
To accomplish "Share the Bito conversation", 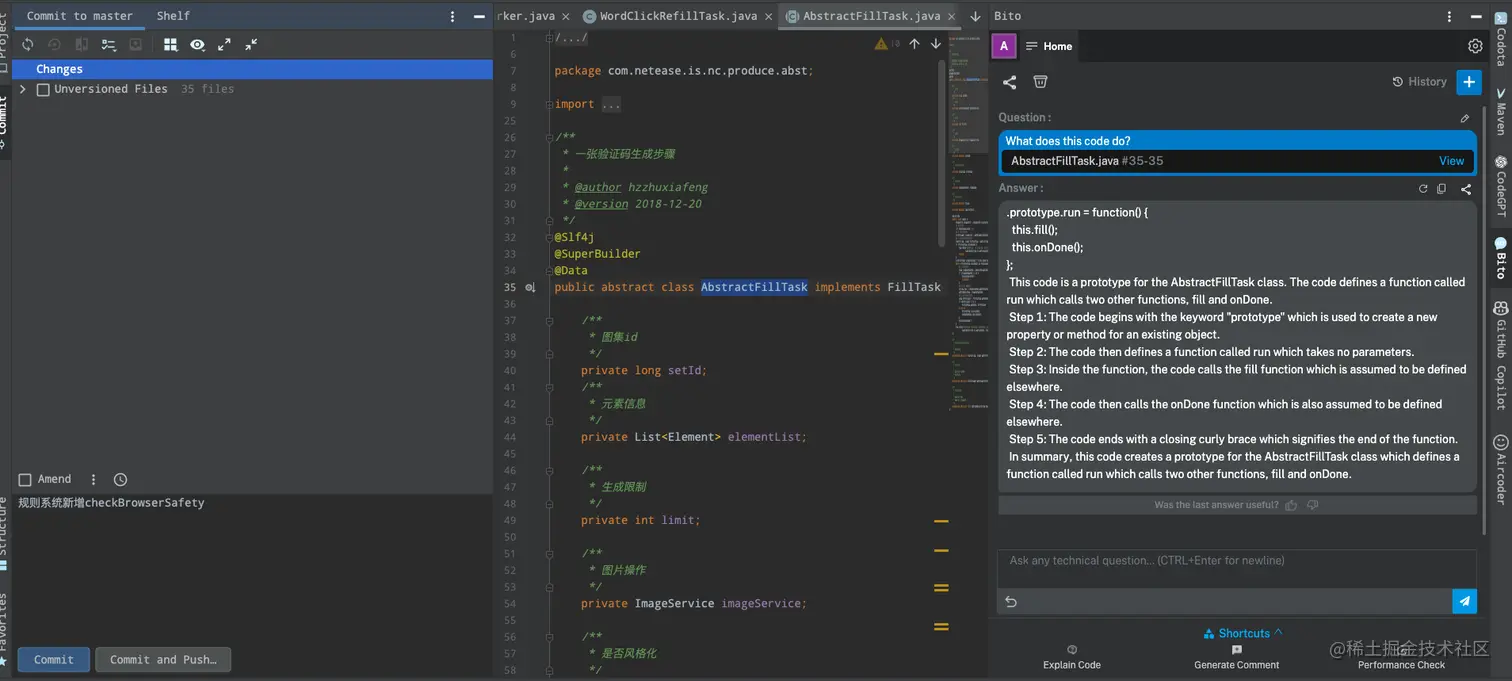I will click(x=1010, y=82).
